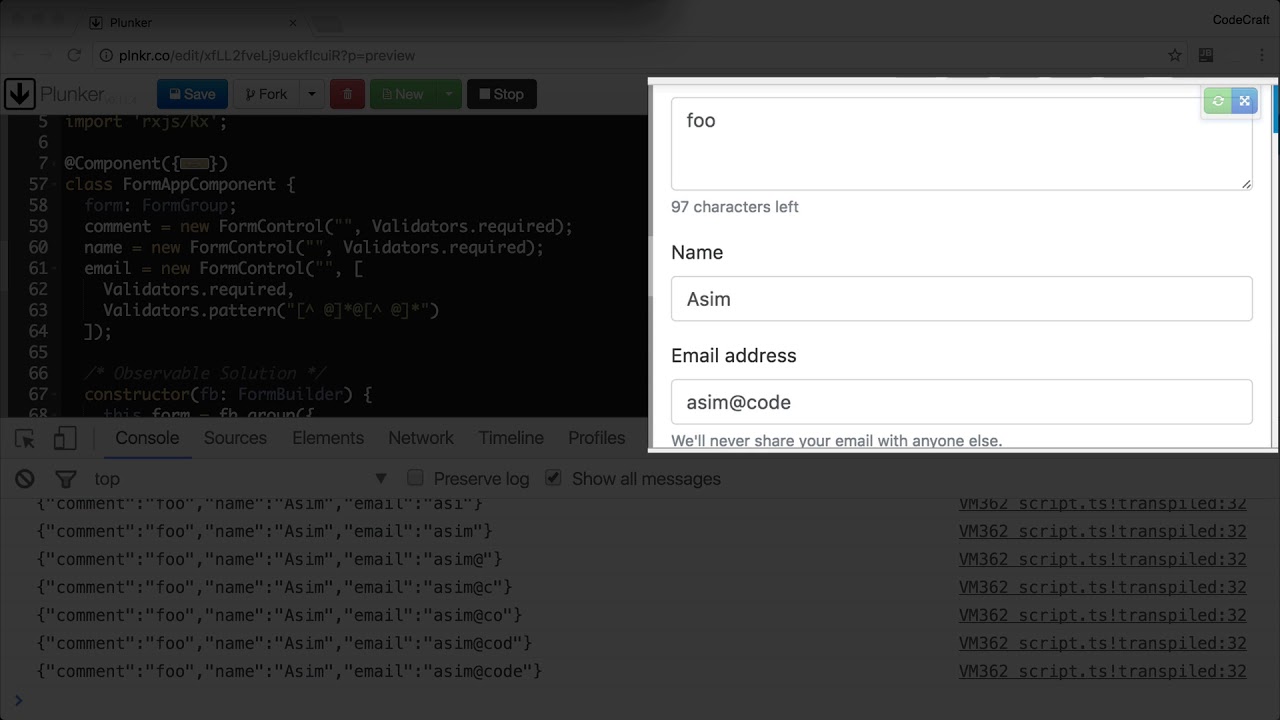
Task: Create a New plunk
Action: point(403,94)
